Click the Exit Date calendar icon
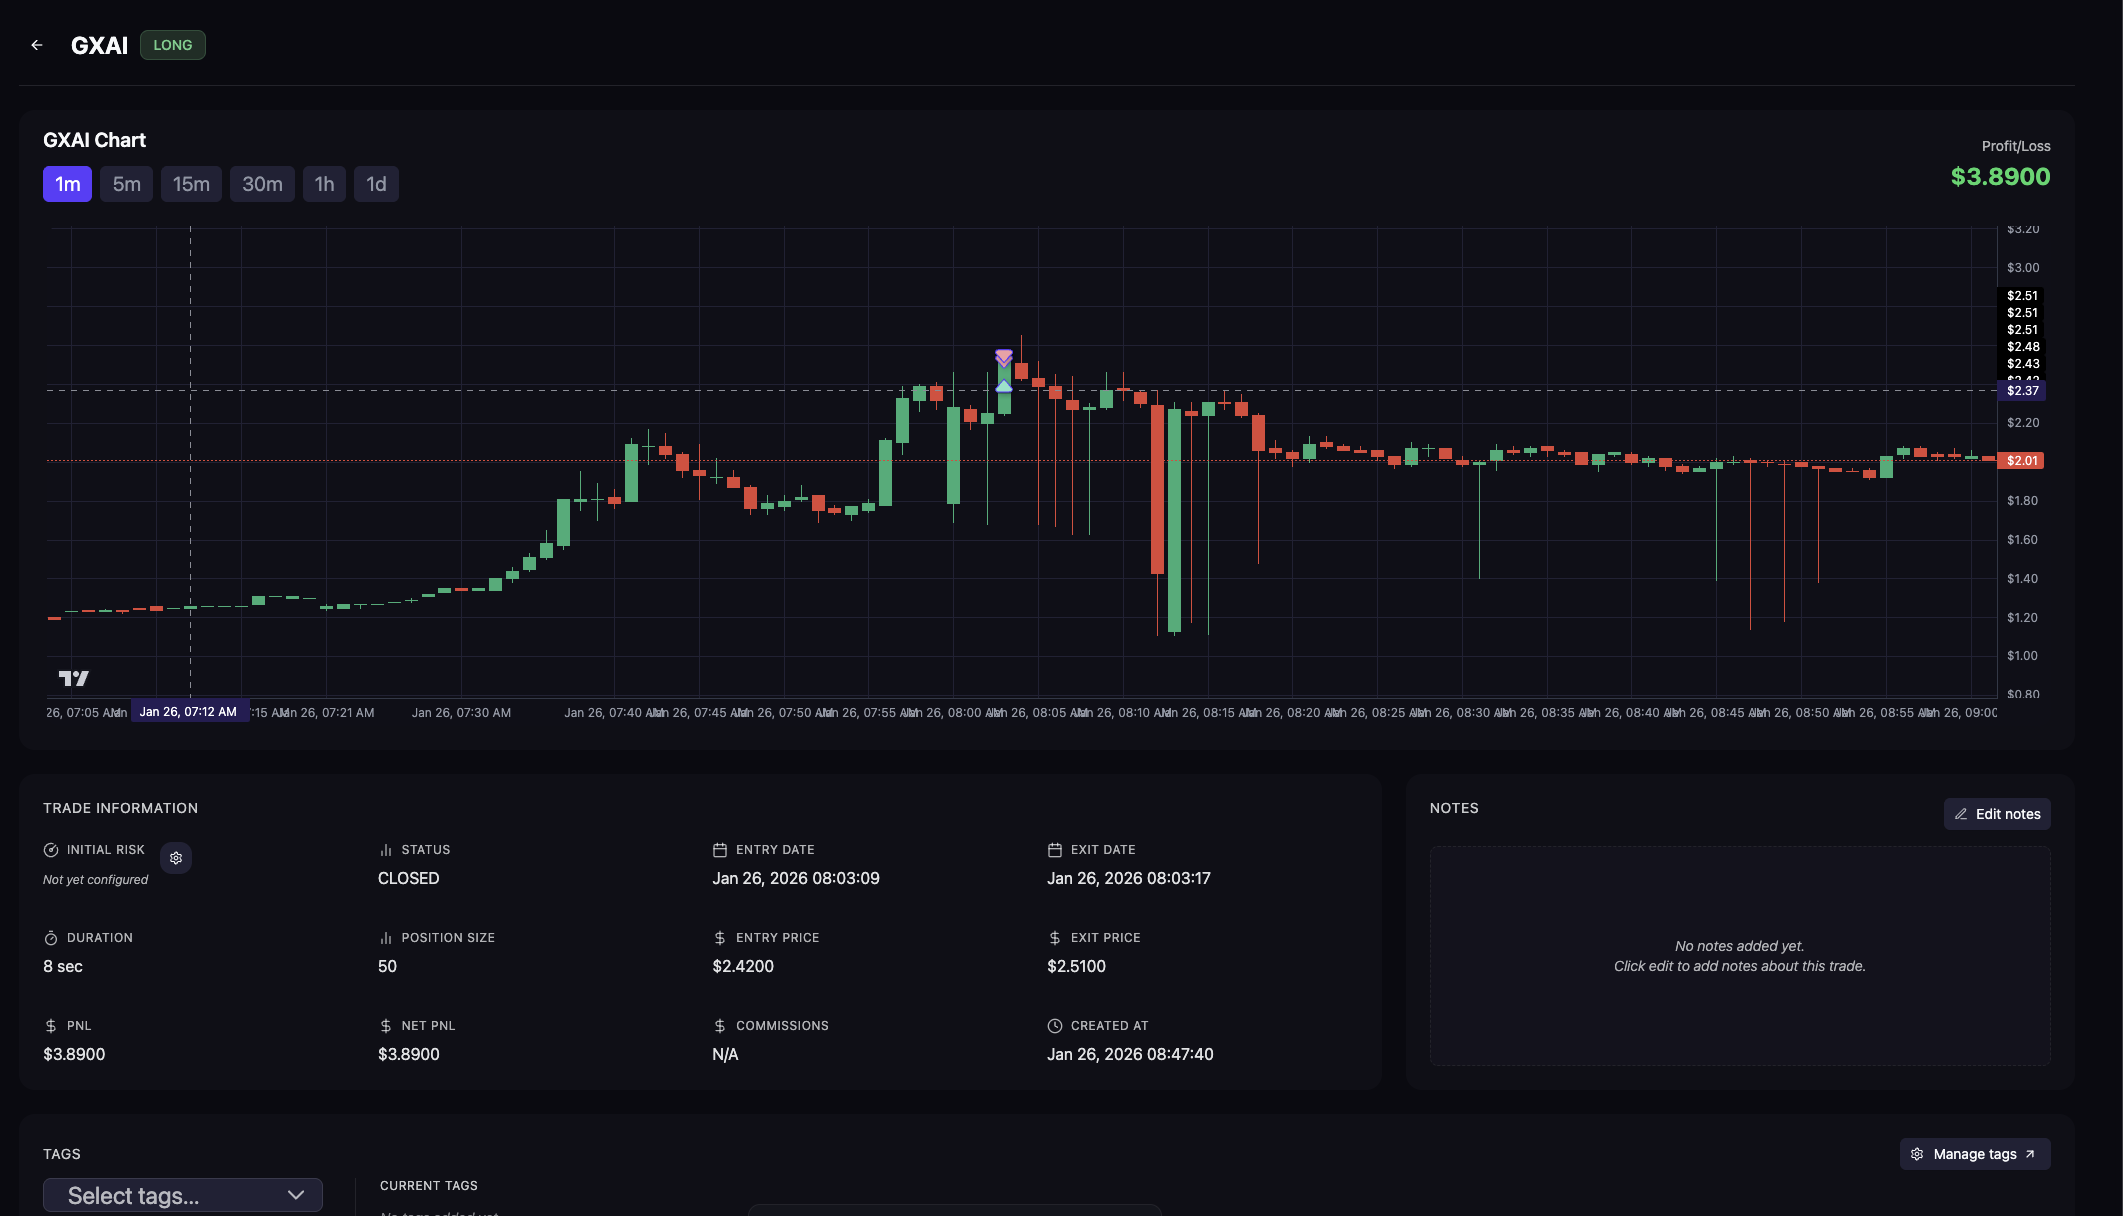The height and width of the screenshot is (1216, 2123). [1054, 850]
